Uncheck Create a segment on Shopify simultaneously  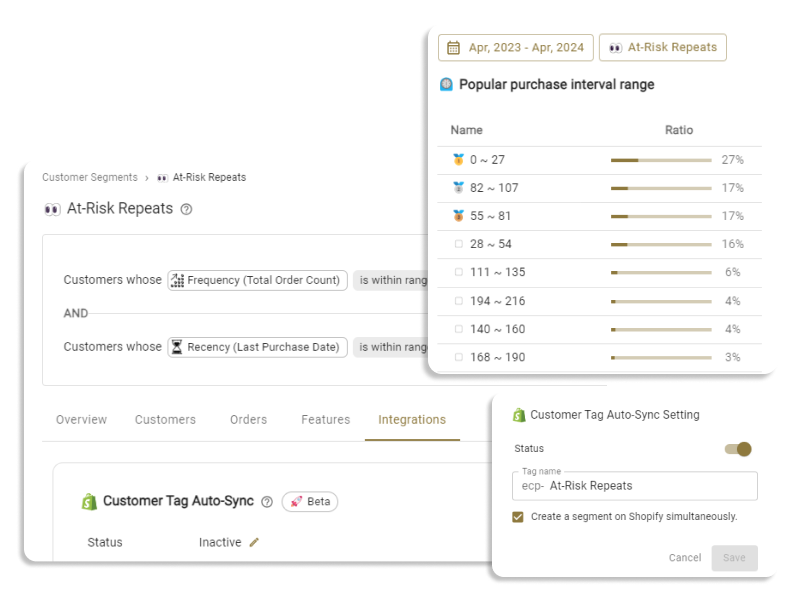click(518, 517)
